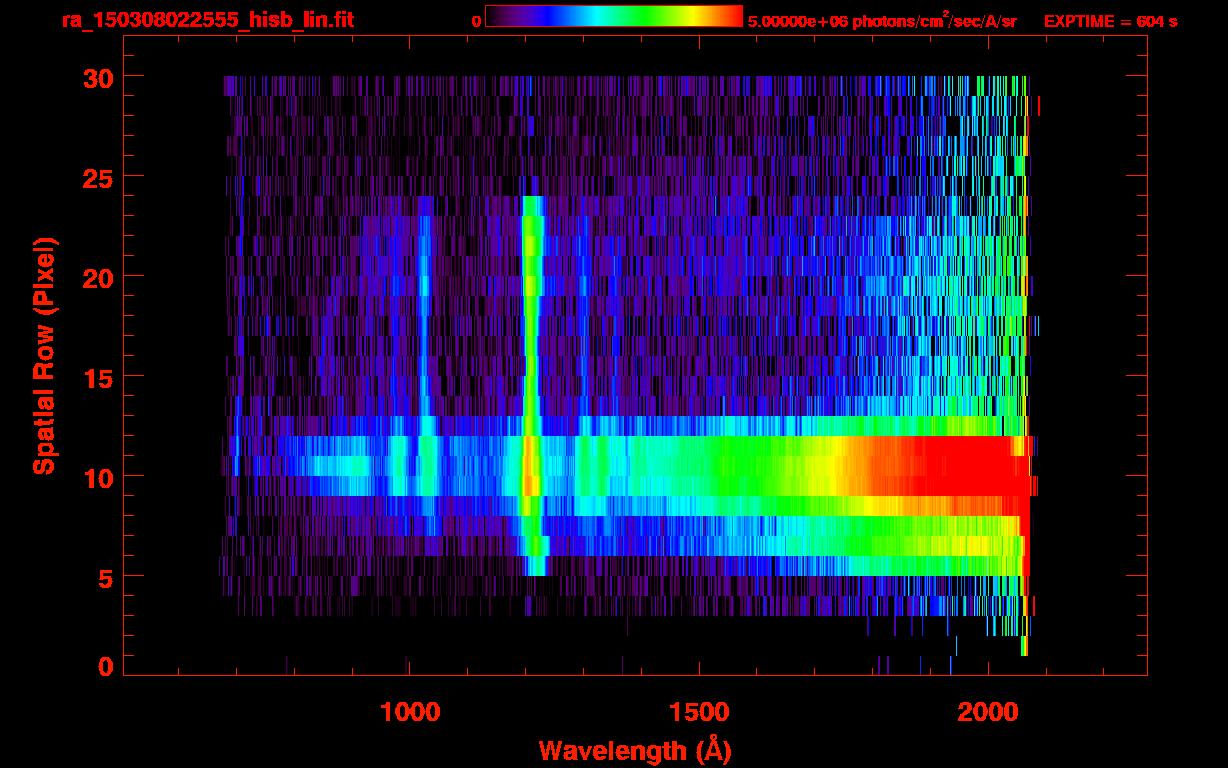Click the 5.00000e+06 photons/cm²/sec/A/sr label
This screenshot has height=768, width=1228.
(x=882, y=21)
